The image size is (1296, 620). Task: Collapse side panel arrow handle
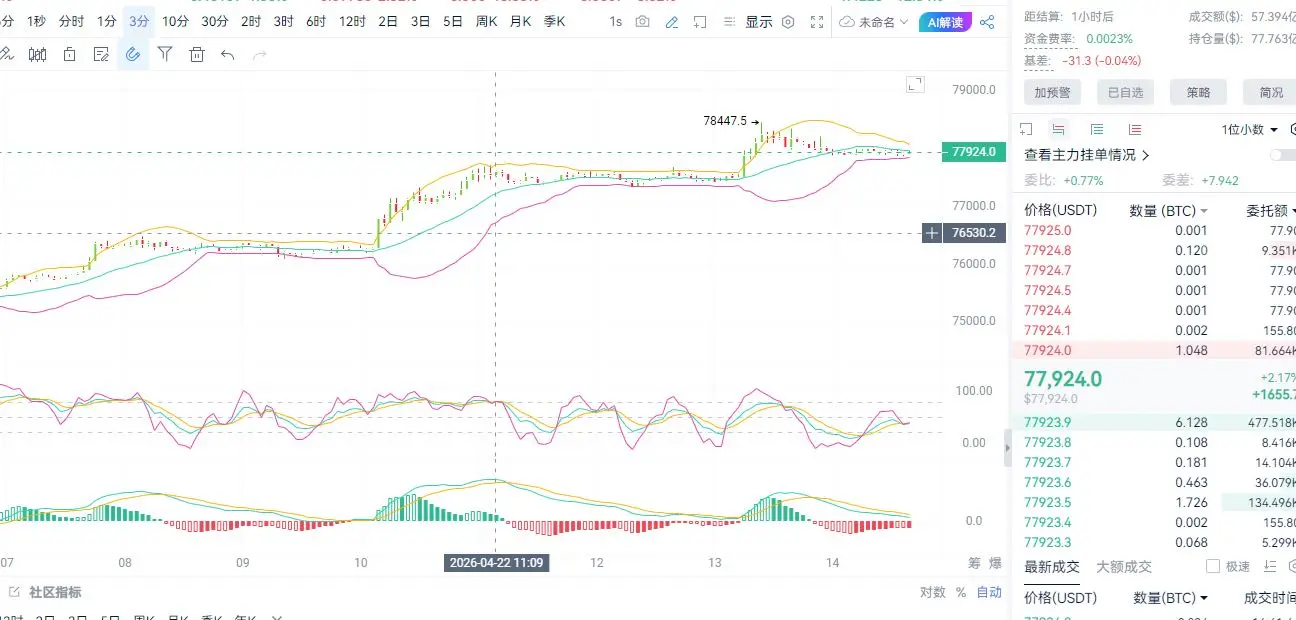pos(1007,448)
